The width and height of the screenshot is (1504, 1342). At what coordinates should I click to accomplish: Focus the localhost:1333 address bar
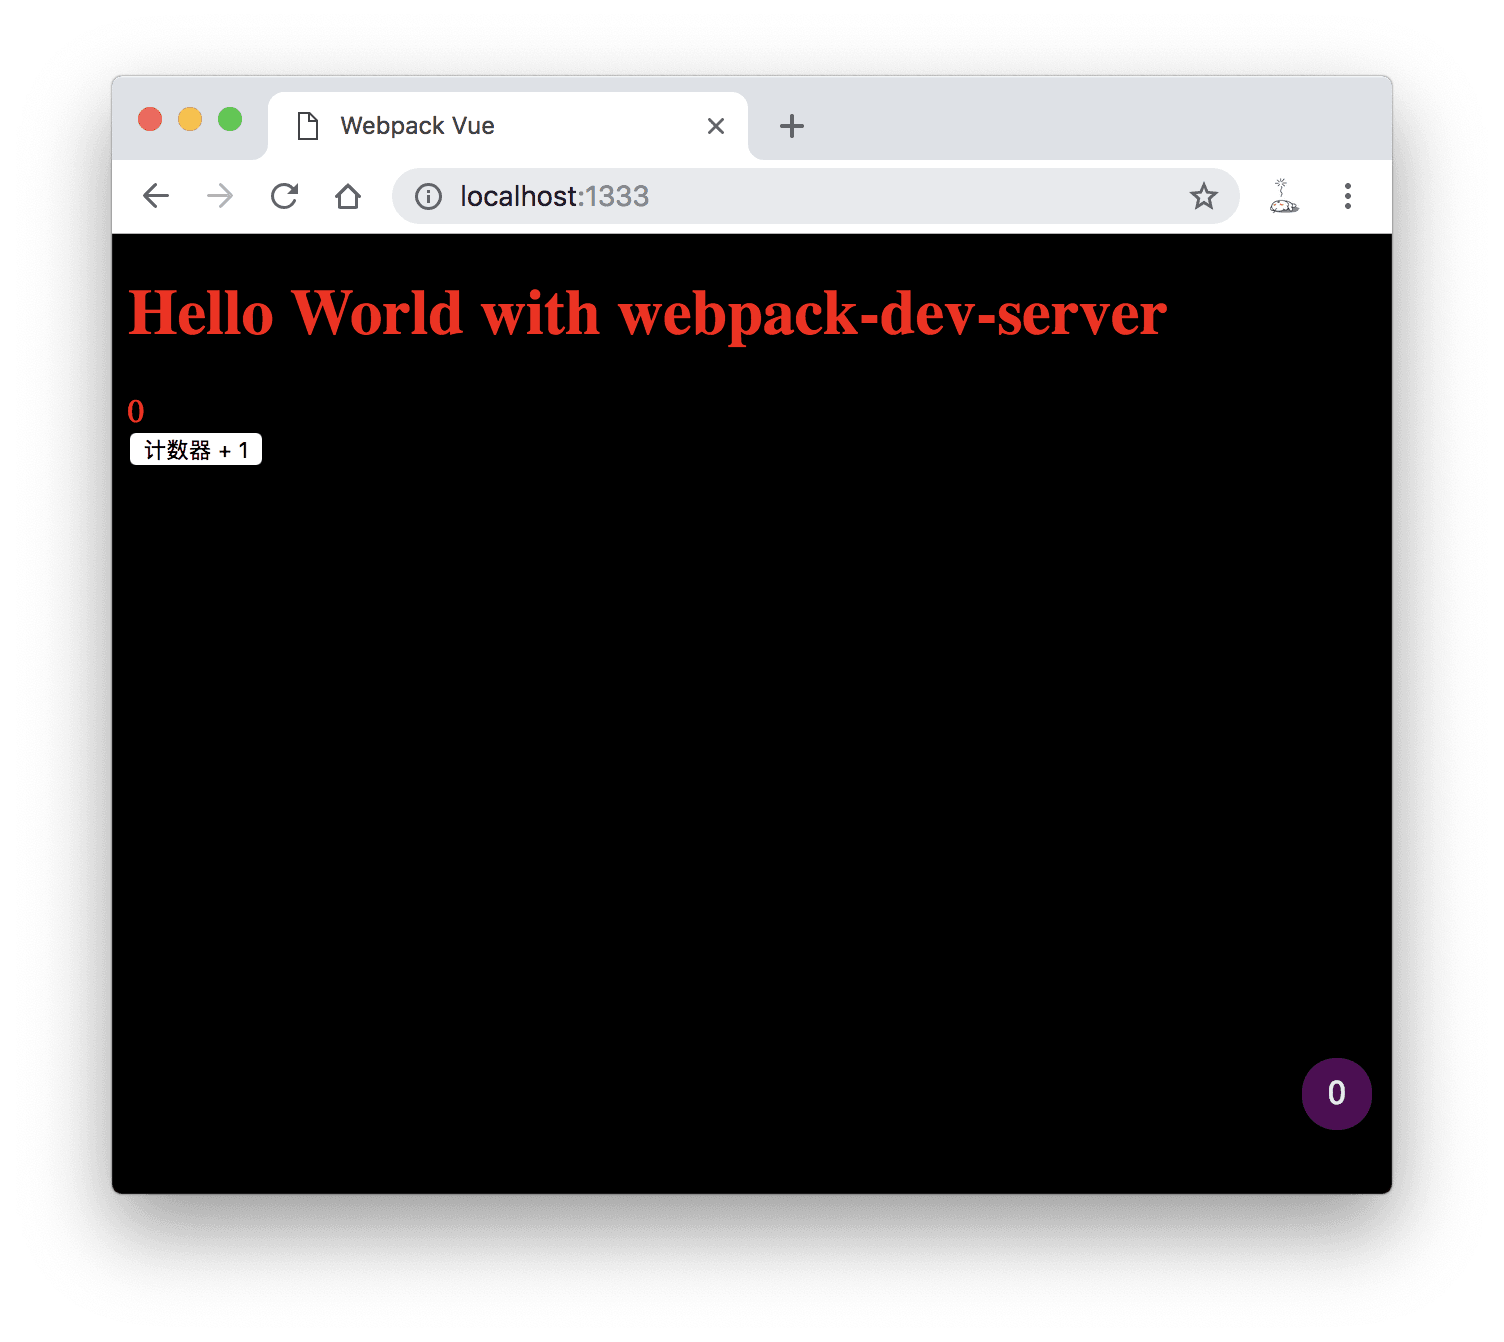800,196
